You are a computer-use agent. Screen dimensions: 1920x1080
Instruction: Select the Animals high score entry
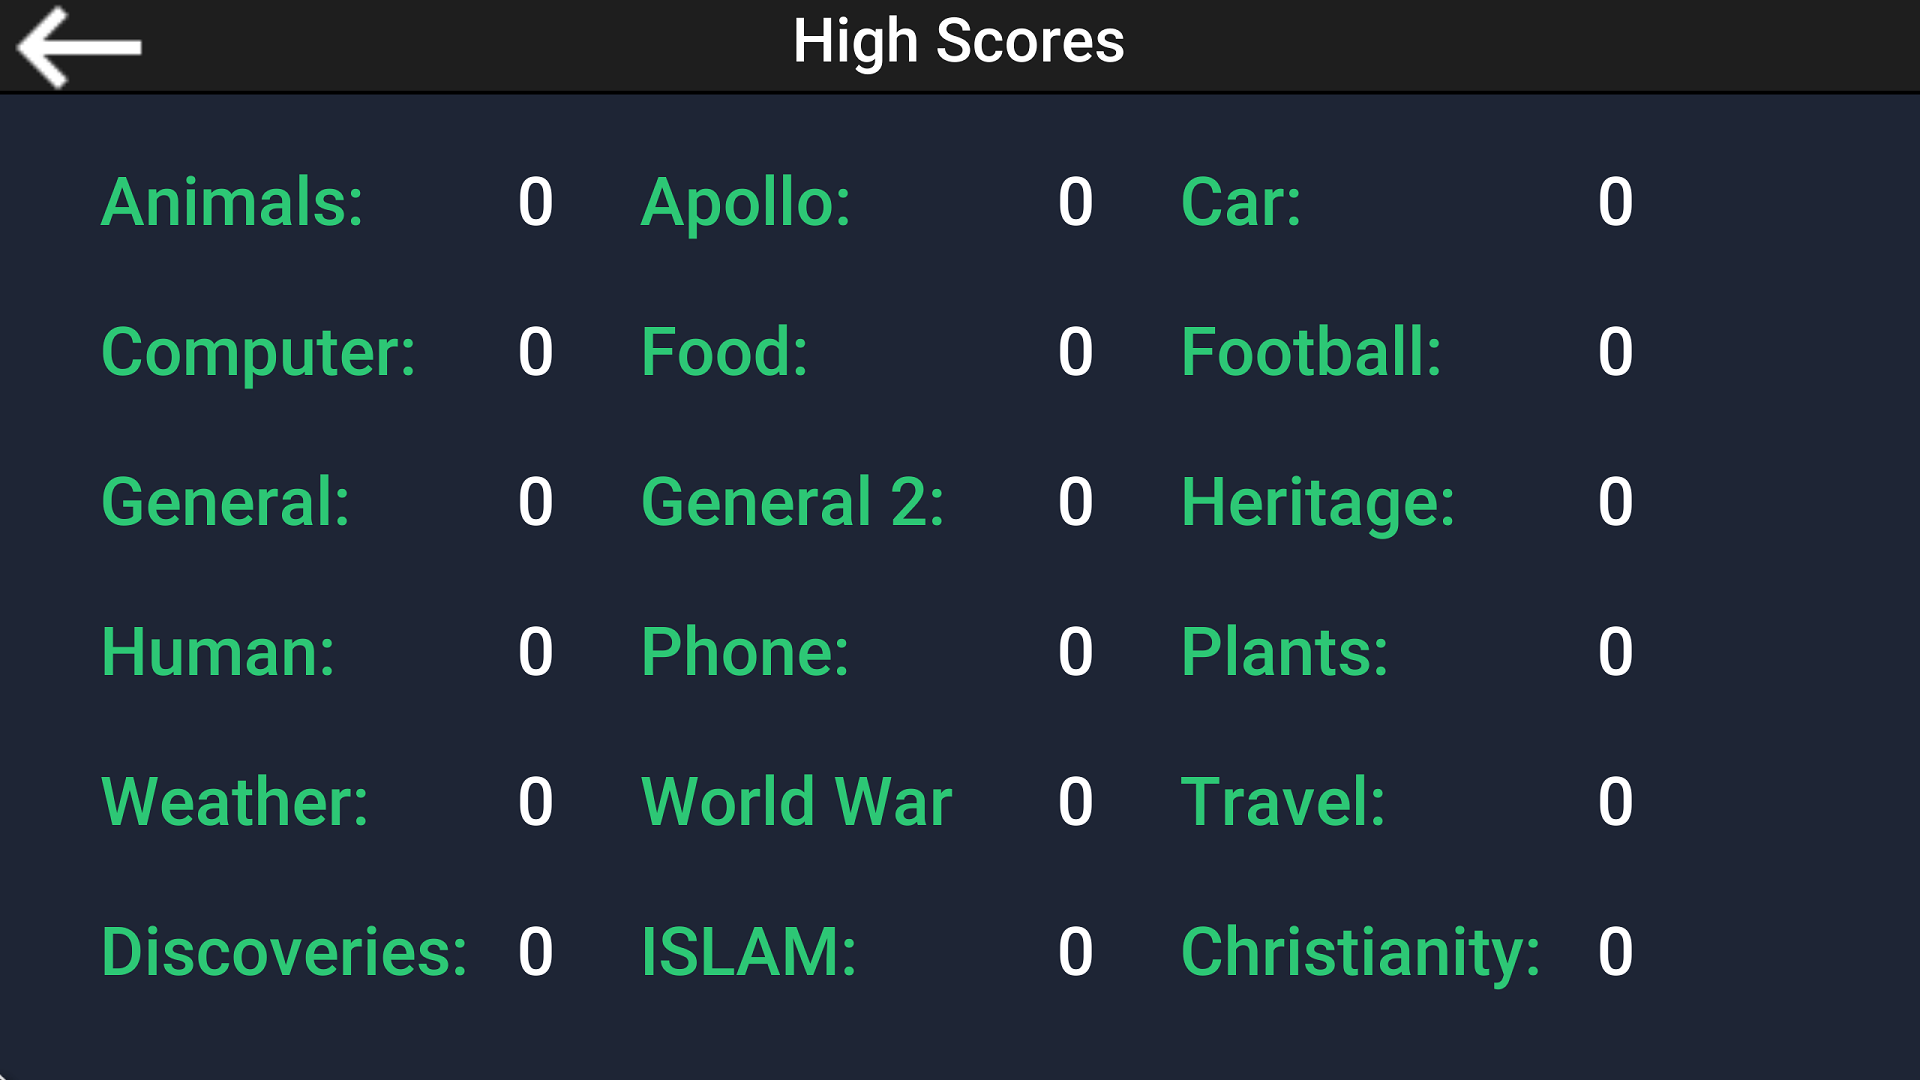point(231,202)
